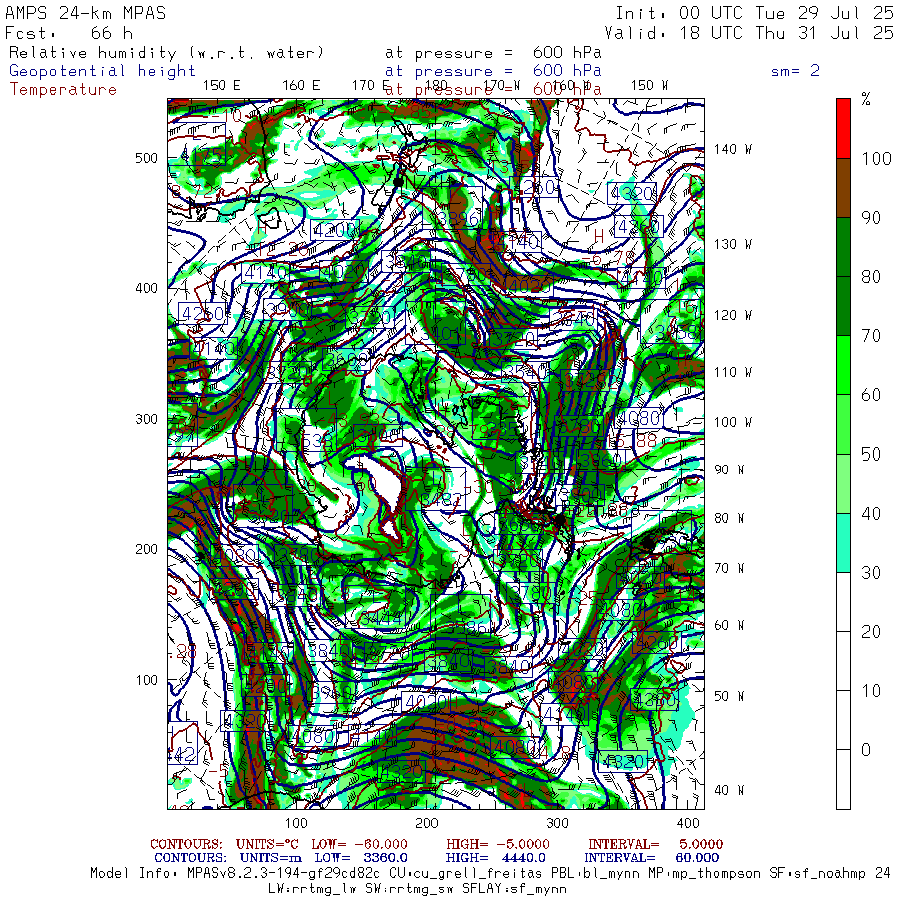Click the "90 W" longitude label
The image size is (900, 900).
[729, 470]
